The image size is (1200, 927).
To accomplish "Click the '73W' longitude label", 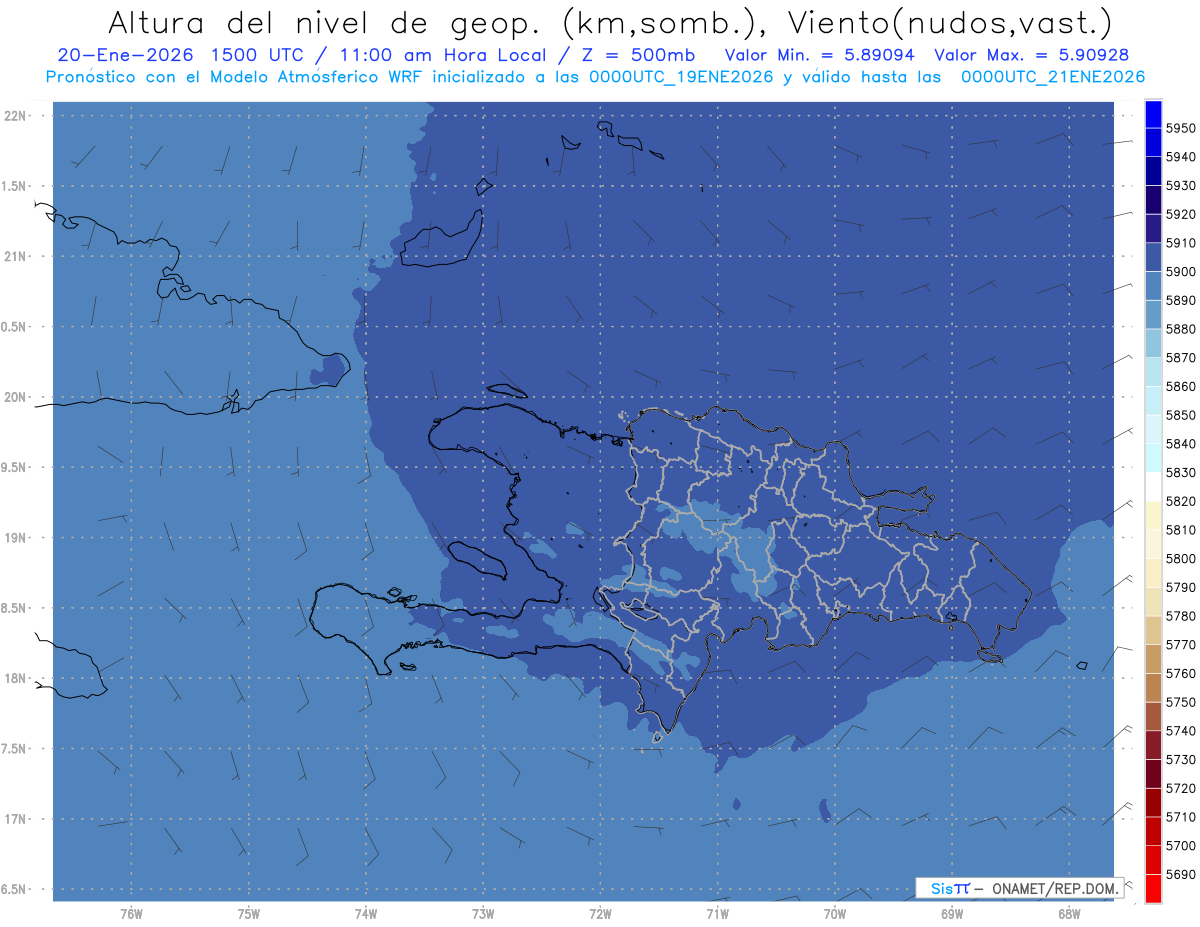I will 483,914.
